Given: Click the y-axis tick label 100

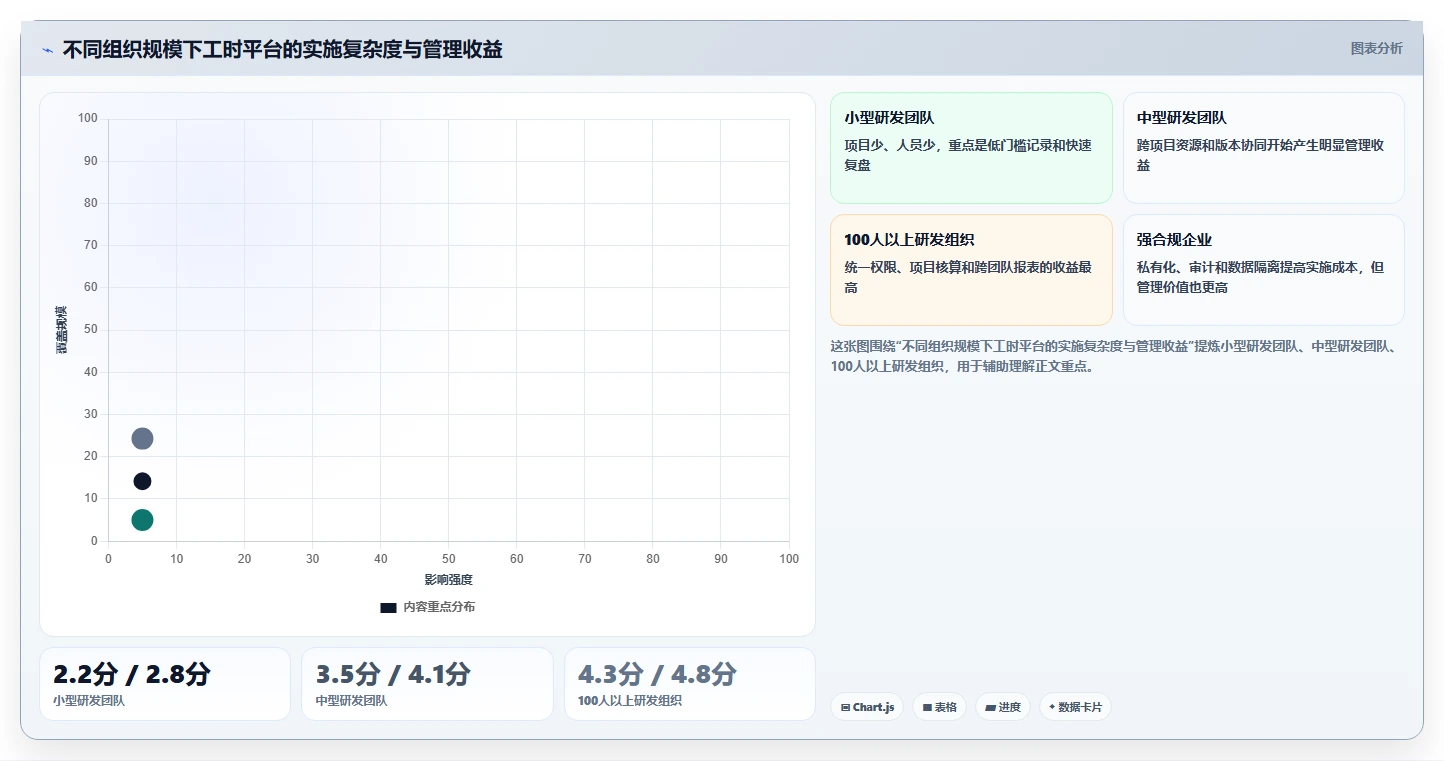Looking at the screenshot, I should (x=88, y=118).
